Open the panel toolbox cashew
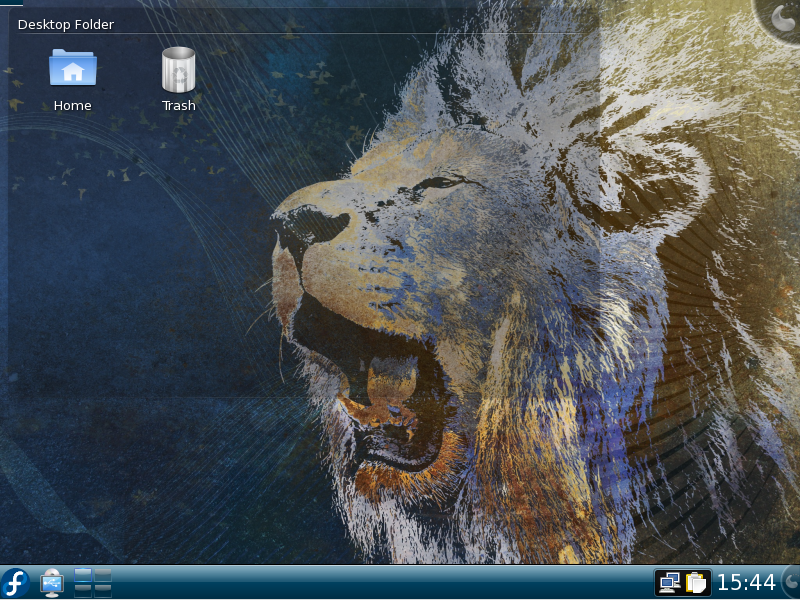Image resolution: width=800 pixels, height=600 pixels. pos(792,582)
